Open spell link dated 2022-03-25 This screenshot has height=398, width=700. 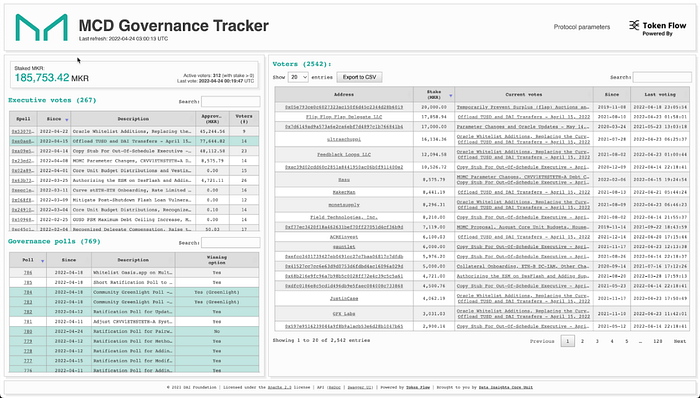tap(23, 180)
